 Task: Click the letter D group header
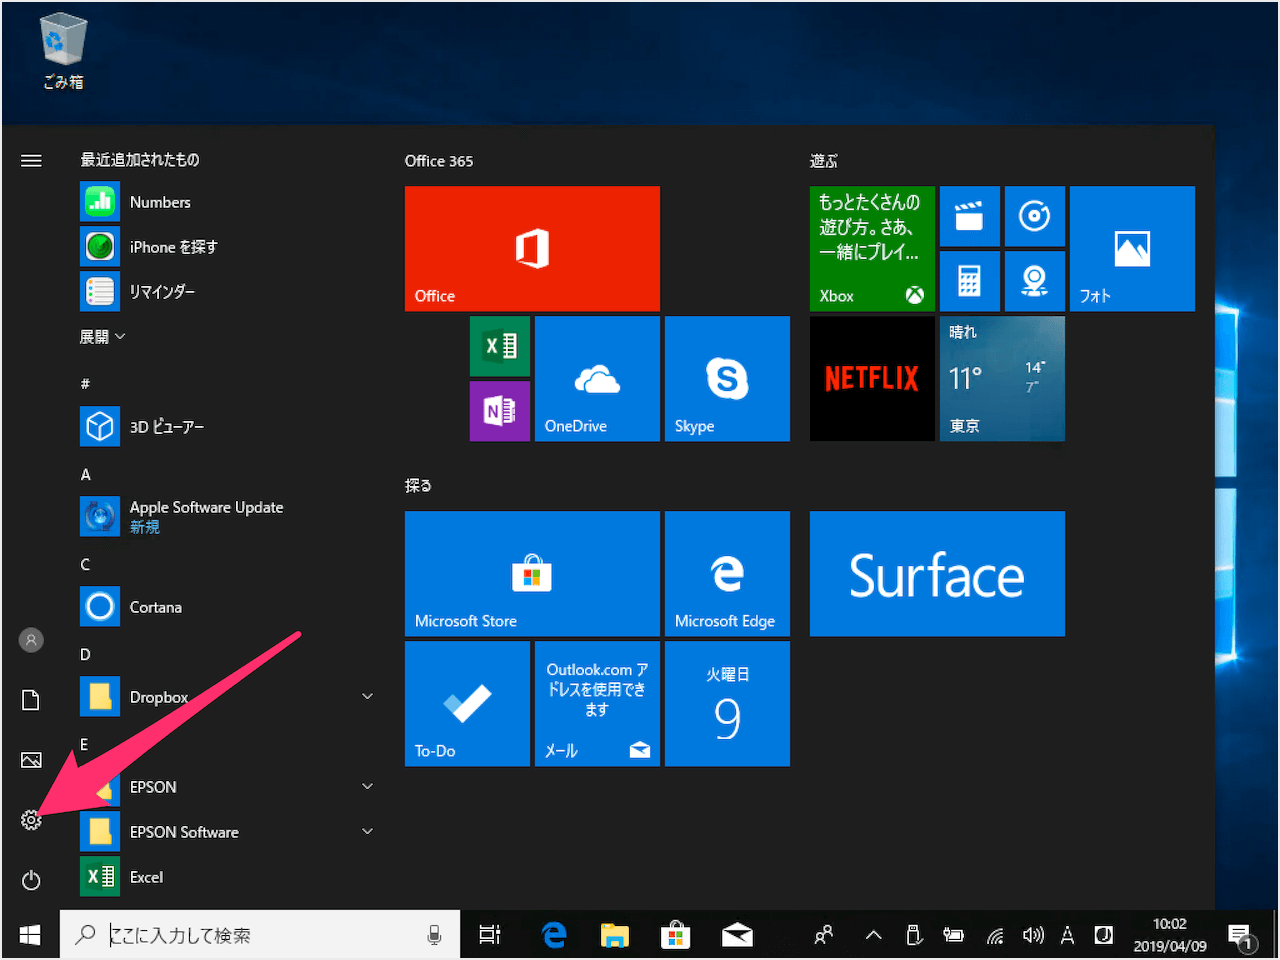pos(85,654)
